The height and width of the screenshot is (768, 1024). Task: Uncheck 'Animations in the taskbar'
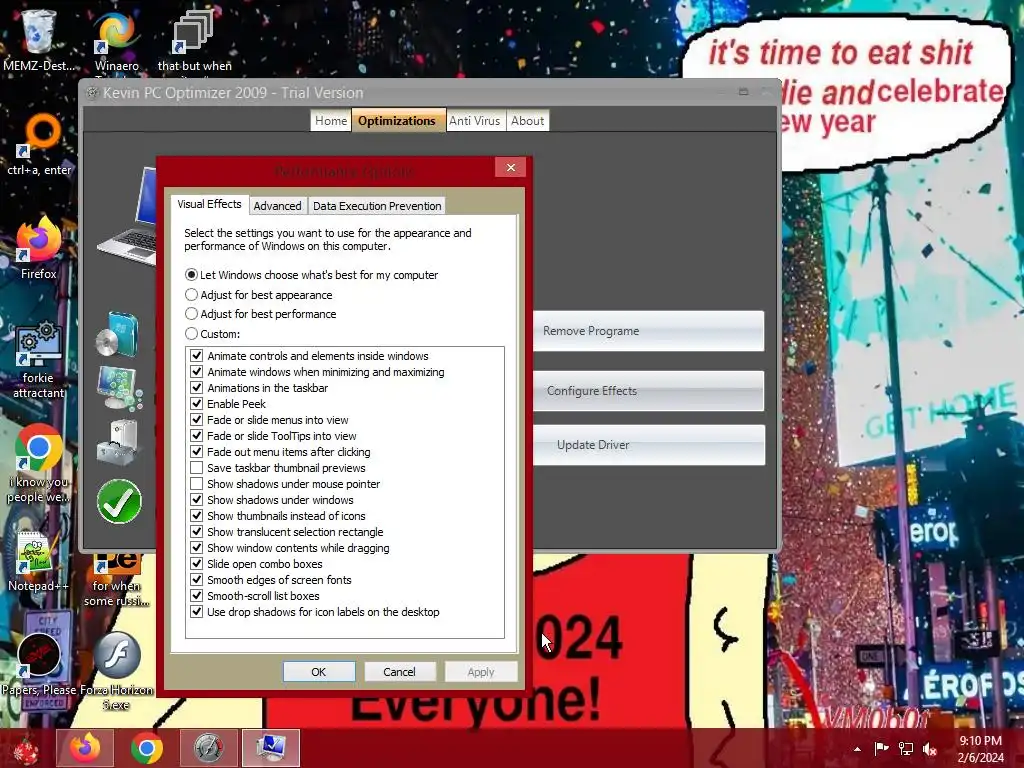197,388
